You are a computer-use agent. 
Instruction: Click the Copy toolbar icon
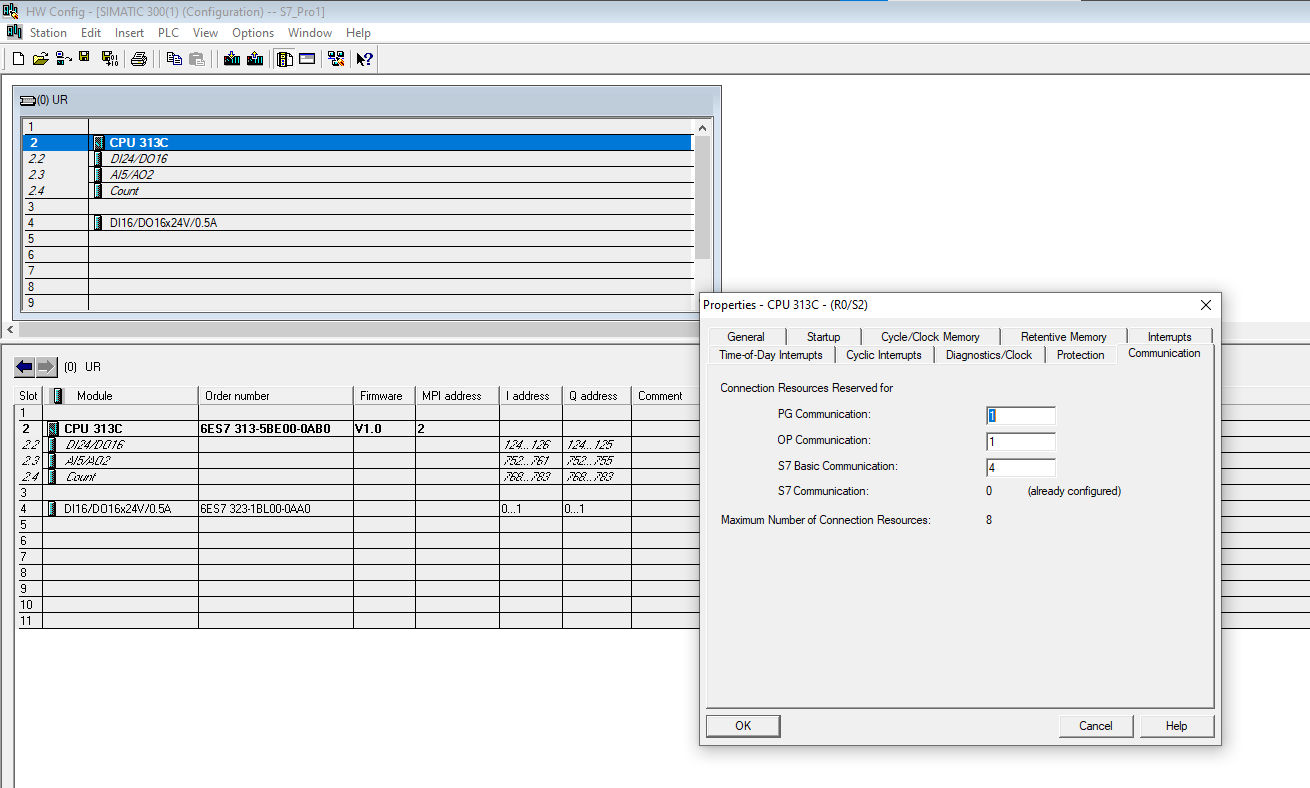coord(174,59)
